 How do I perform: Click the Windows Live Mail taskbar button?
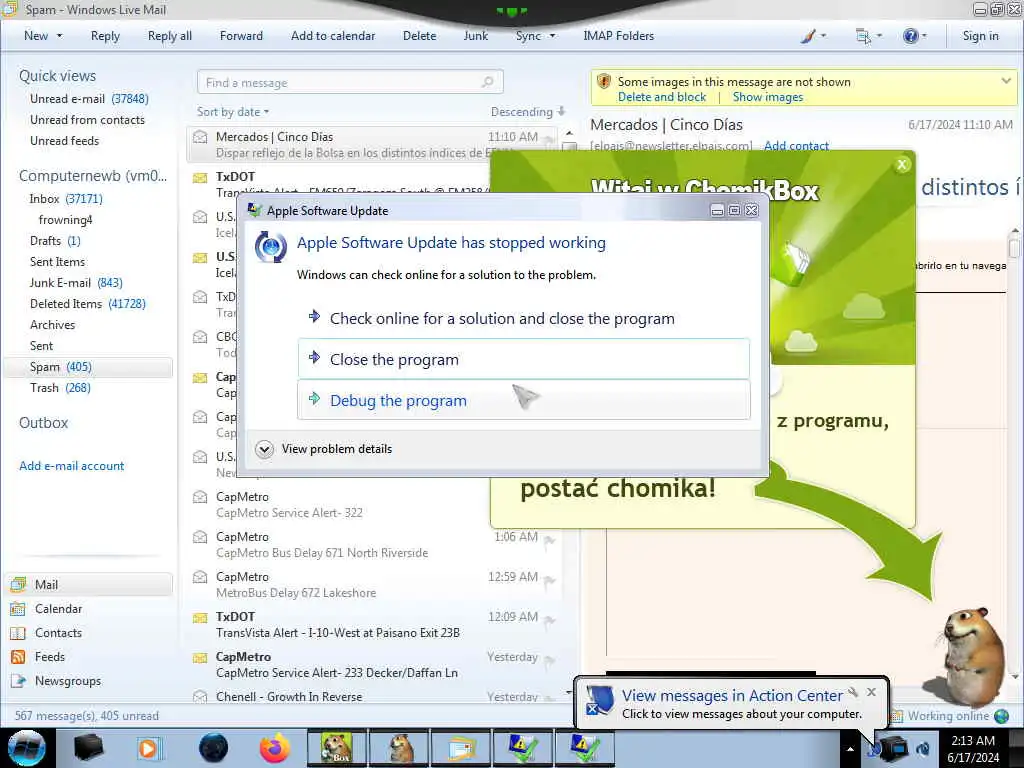462,748
